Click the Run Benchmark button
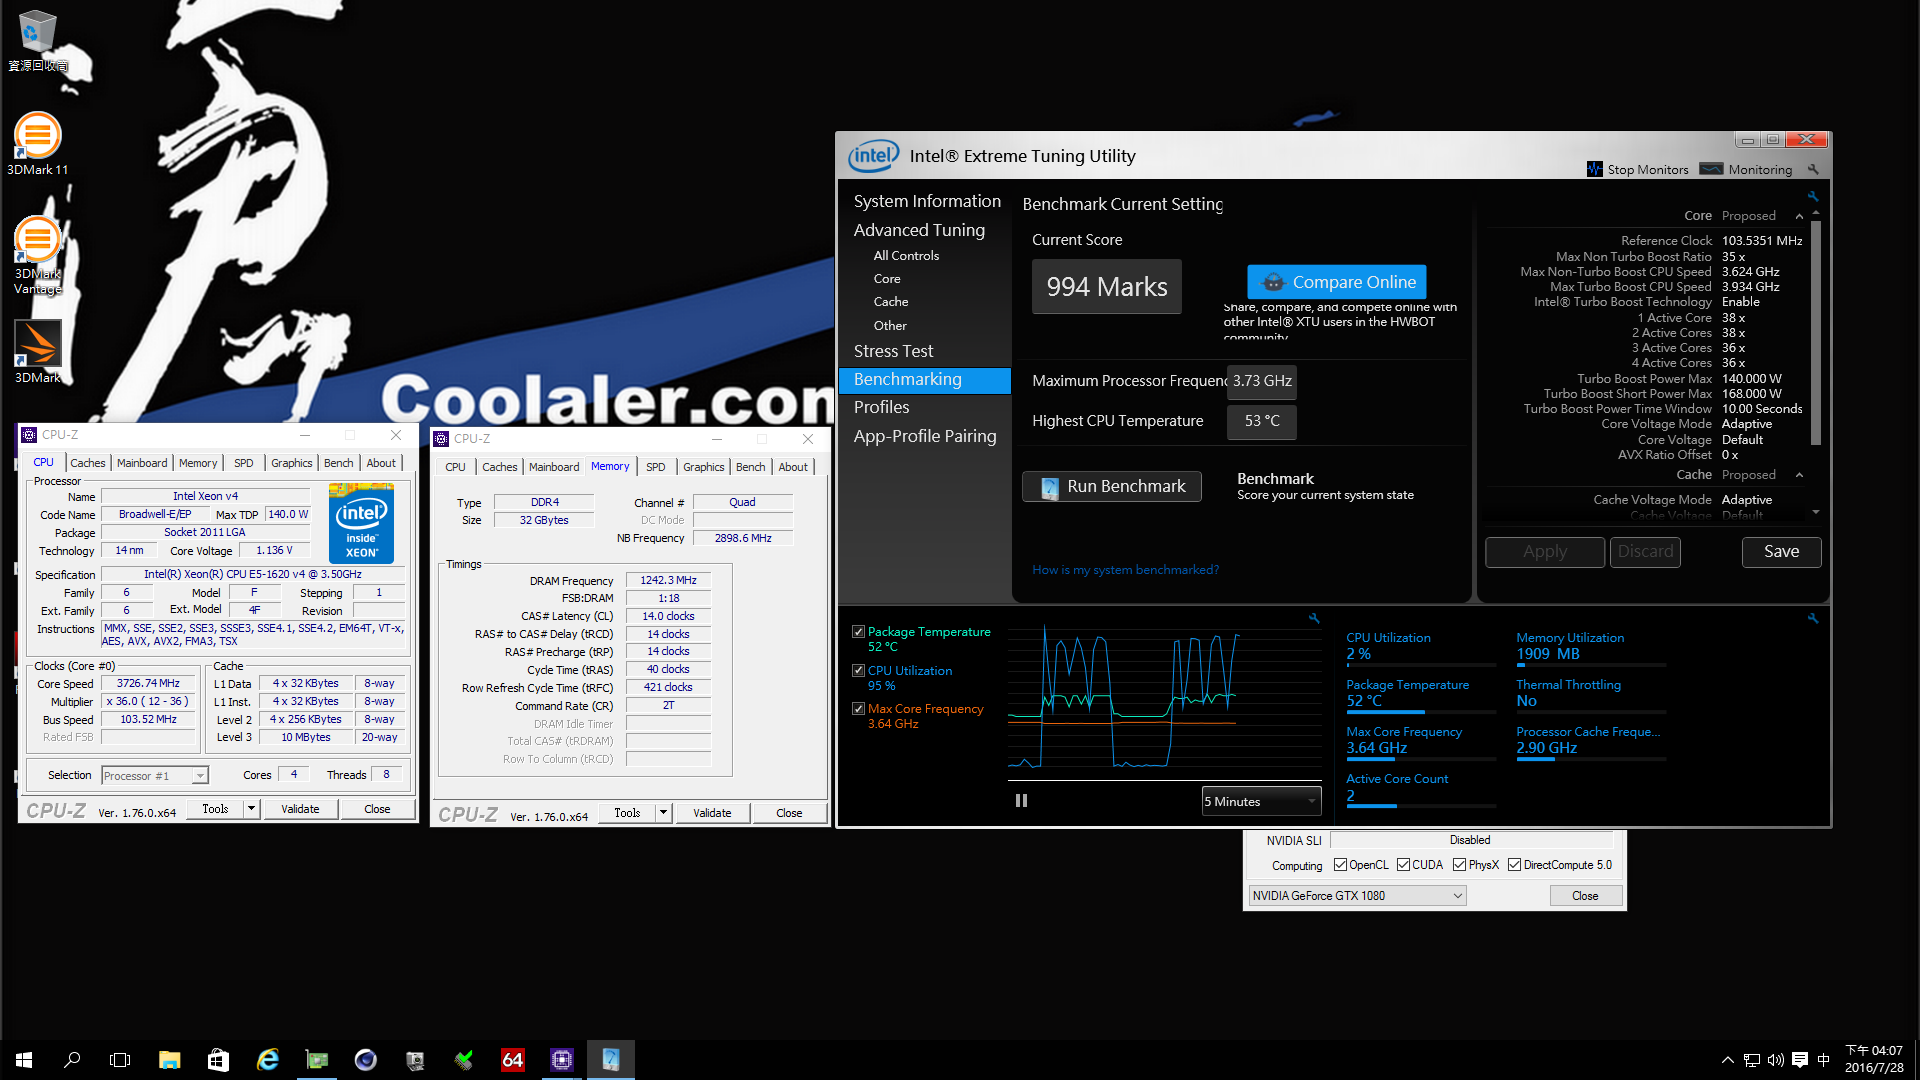 coord(1112,487)
